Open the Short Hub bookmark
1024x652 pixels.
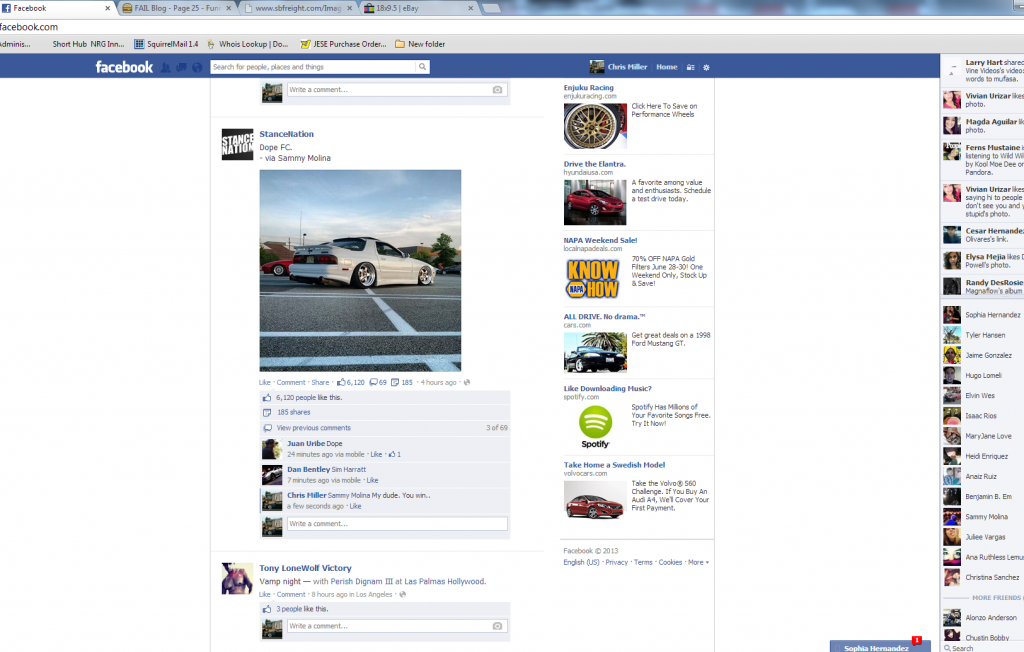69,44
